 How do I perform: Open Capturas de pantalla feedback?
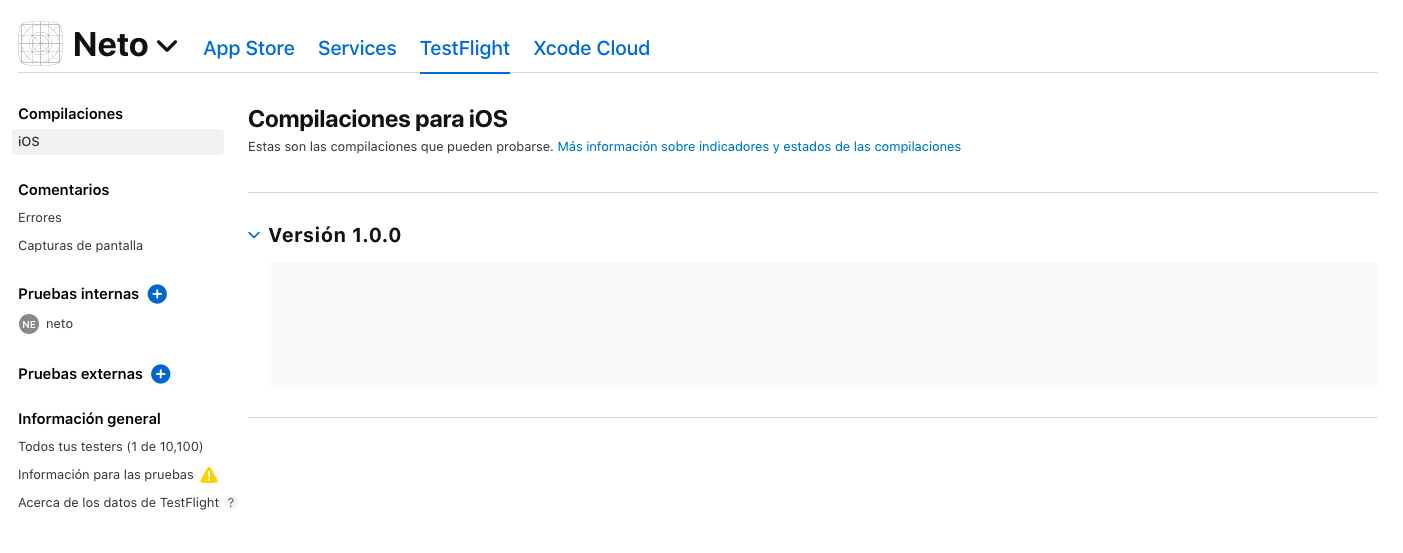point(80,246)
